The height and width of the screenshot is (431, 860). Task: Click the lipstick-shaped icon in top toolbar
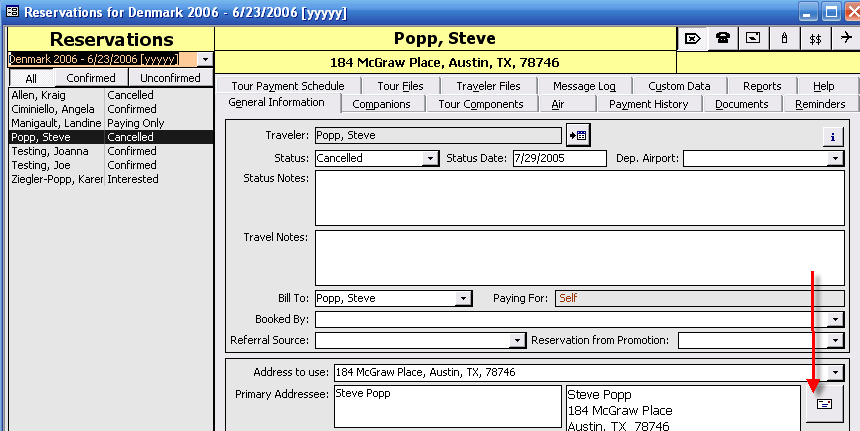tap(784, 38)
